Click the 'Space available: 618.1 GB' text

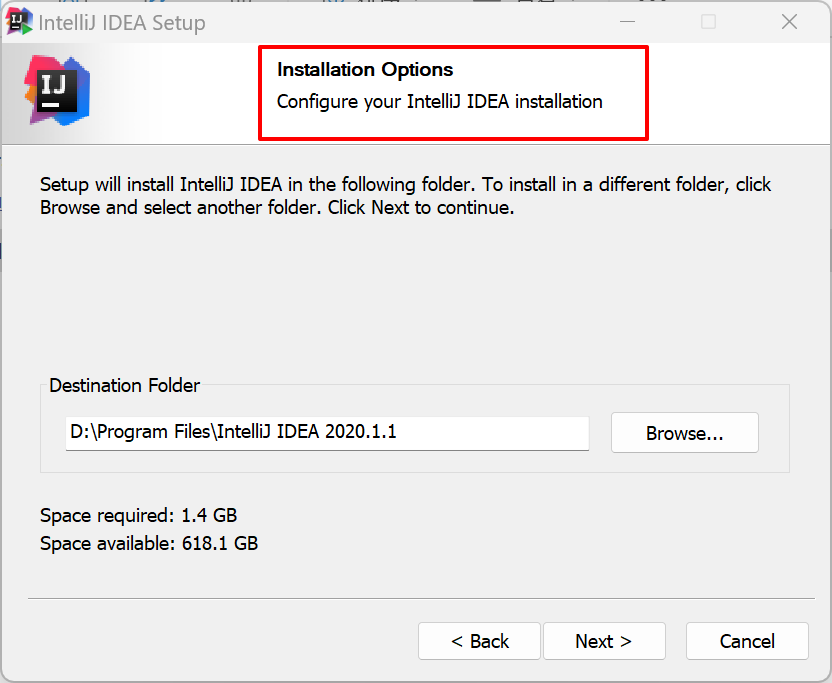(149, 544)
